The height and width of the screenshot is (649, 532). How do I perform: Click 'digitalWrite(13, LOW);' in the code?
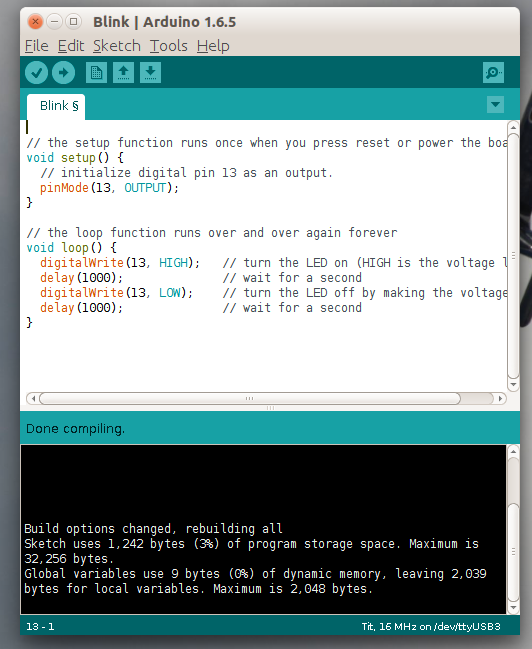116,293
